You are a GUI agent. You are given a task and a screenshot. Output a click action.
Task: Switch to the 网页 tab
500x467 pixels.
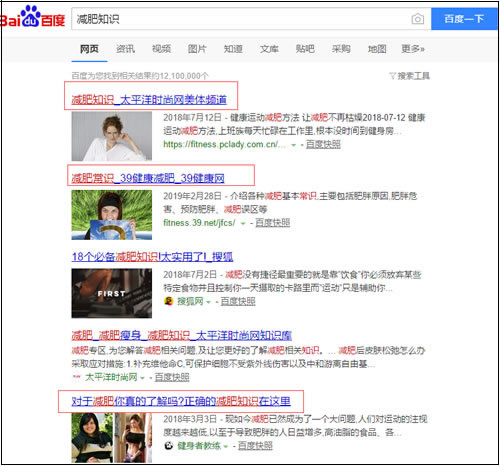click(89, 49)
